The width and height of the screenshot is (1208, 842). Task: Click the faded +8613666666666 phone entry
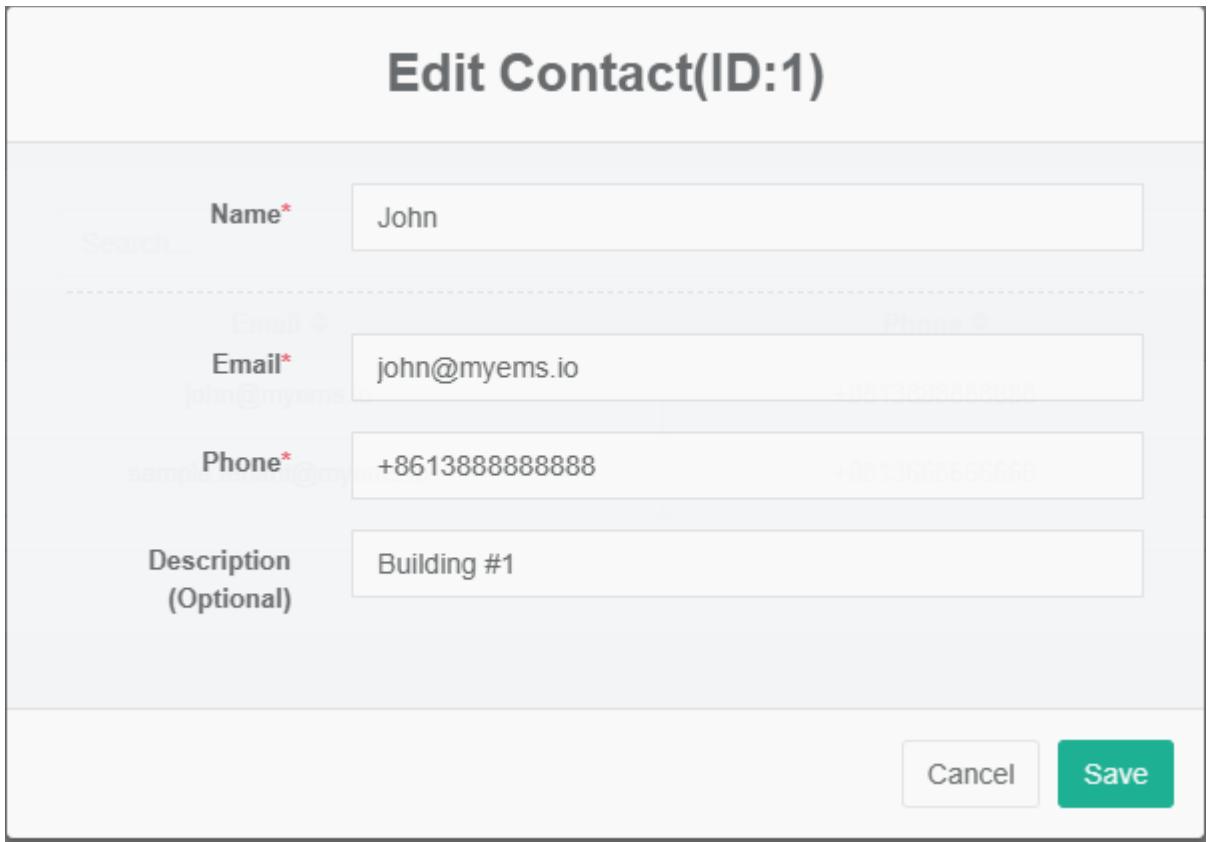click(934, 471)
